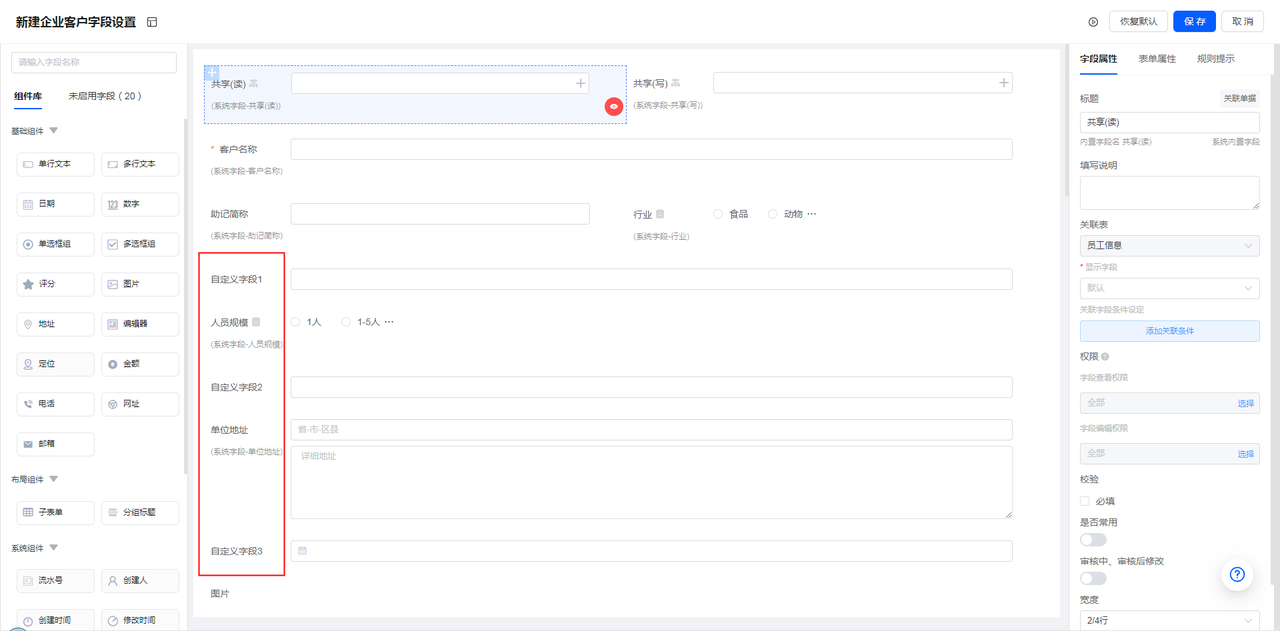Image resolution: width=1280 pixels, height=631 pixels.
Task: Open the blue help question-mark button
Action: pyautogui.click(x=1237, y=574)
